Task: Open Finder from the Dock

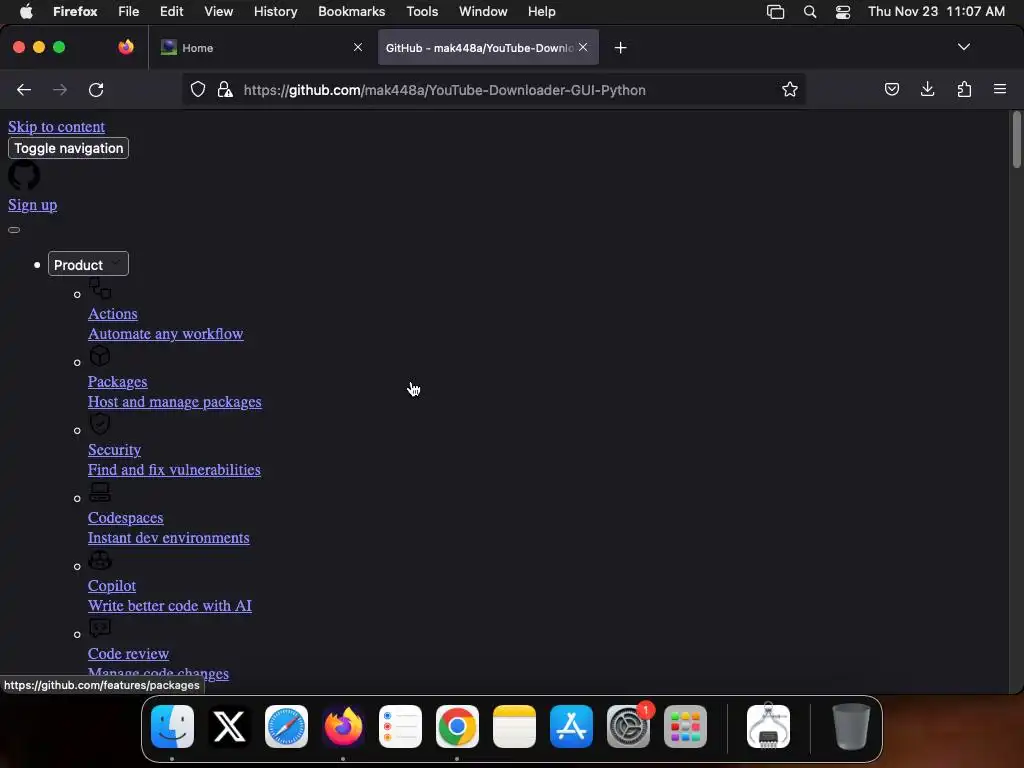Action: click(172, 726)
